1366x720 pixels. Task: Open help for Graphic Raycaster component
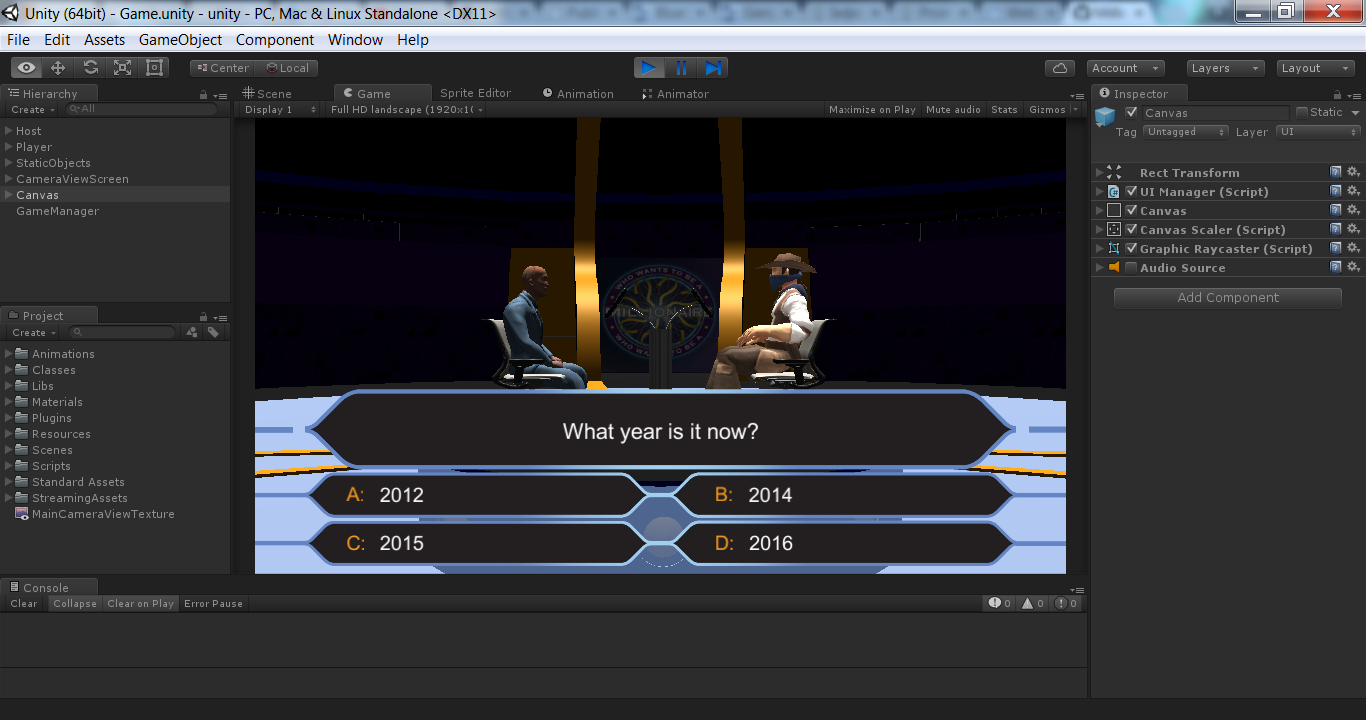(1336, 249)
